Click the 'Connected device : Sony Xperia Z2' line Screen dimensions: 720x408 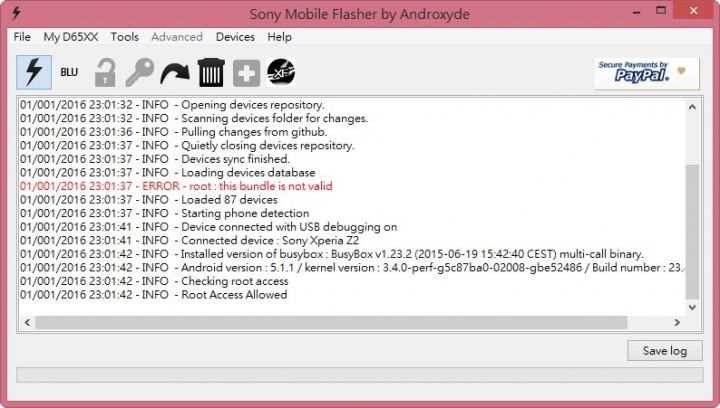[189, 240]
